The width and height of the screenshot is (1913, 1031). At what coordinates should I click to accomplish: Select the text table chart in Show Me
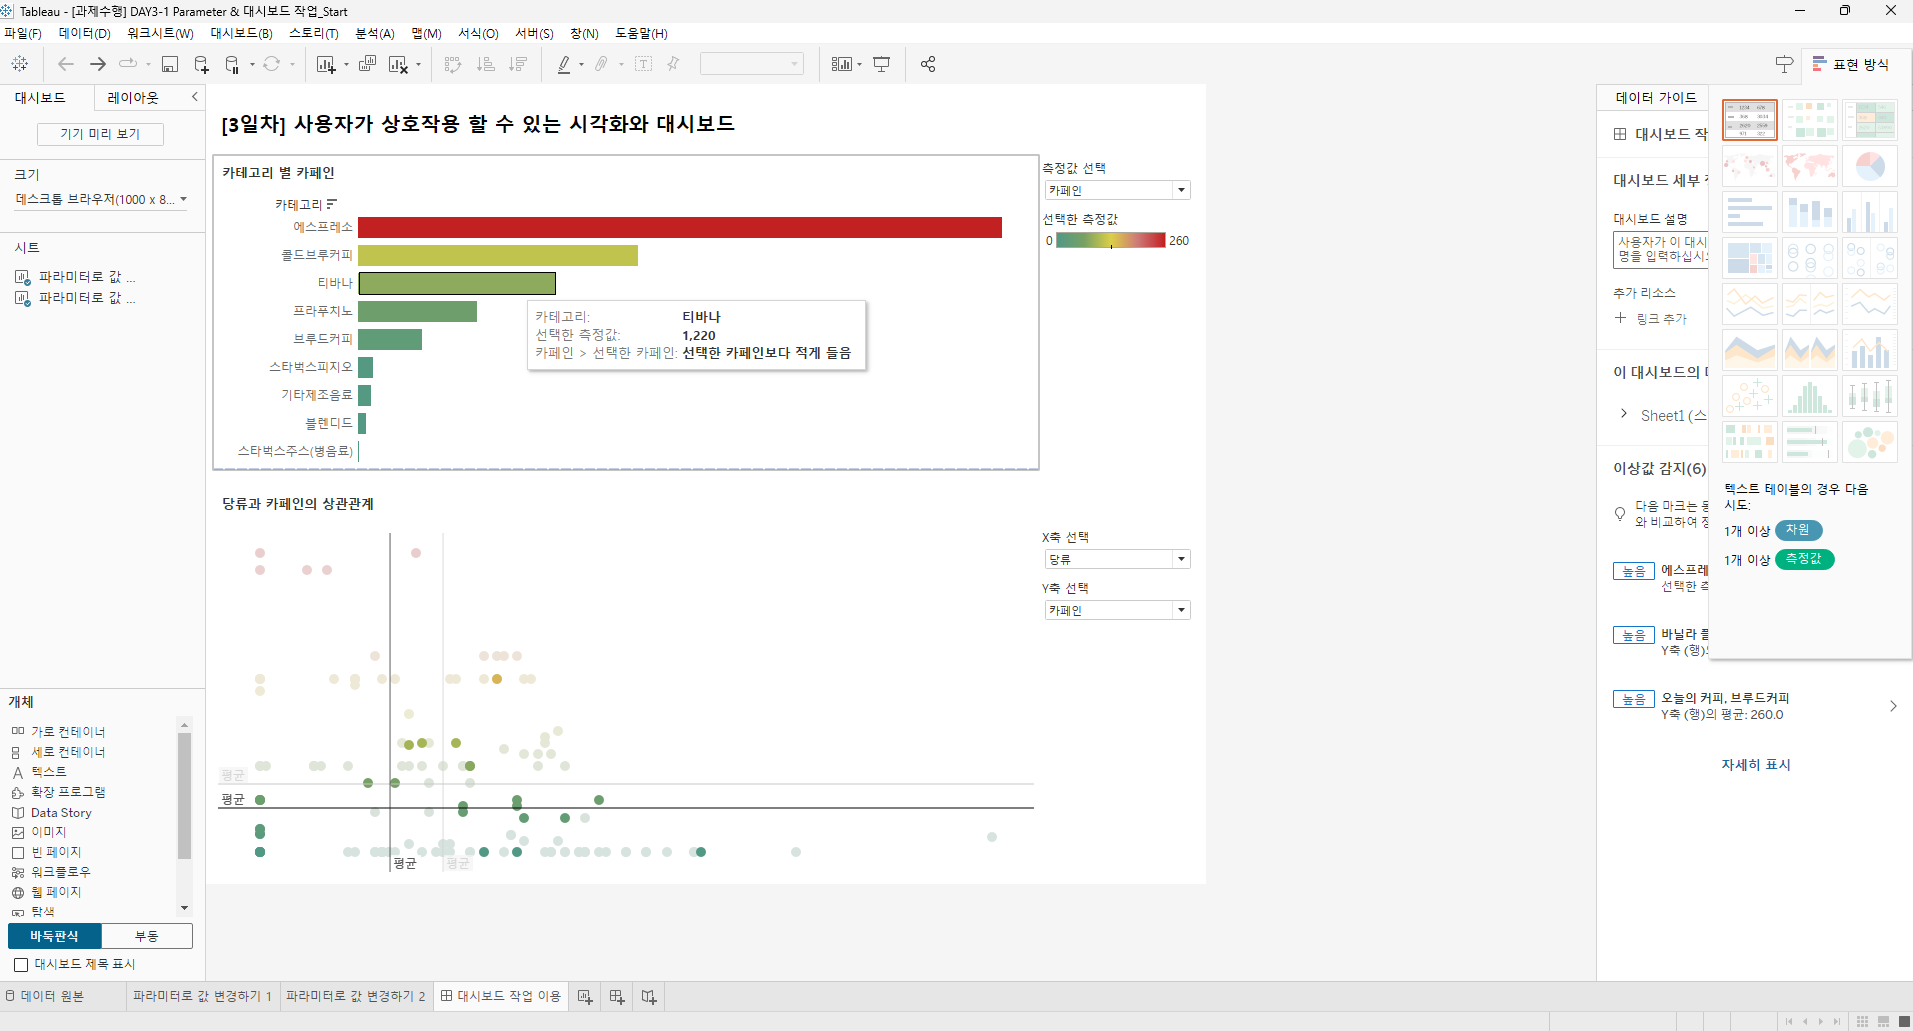(x=1750, y=120)
